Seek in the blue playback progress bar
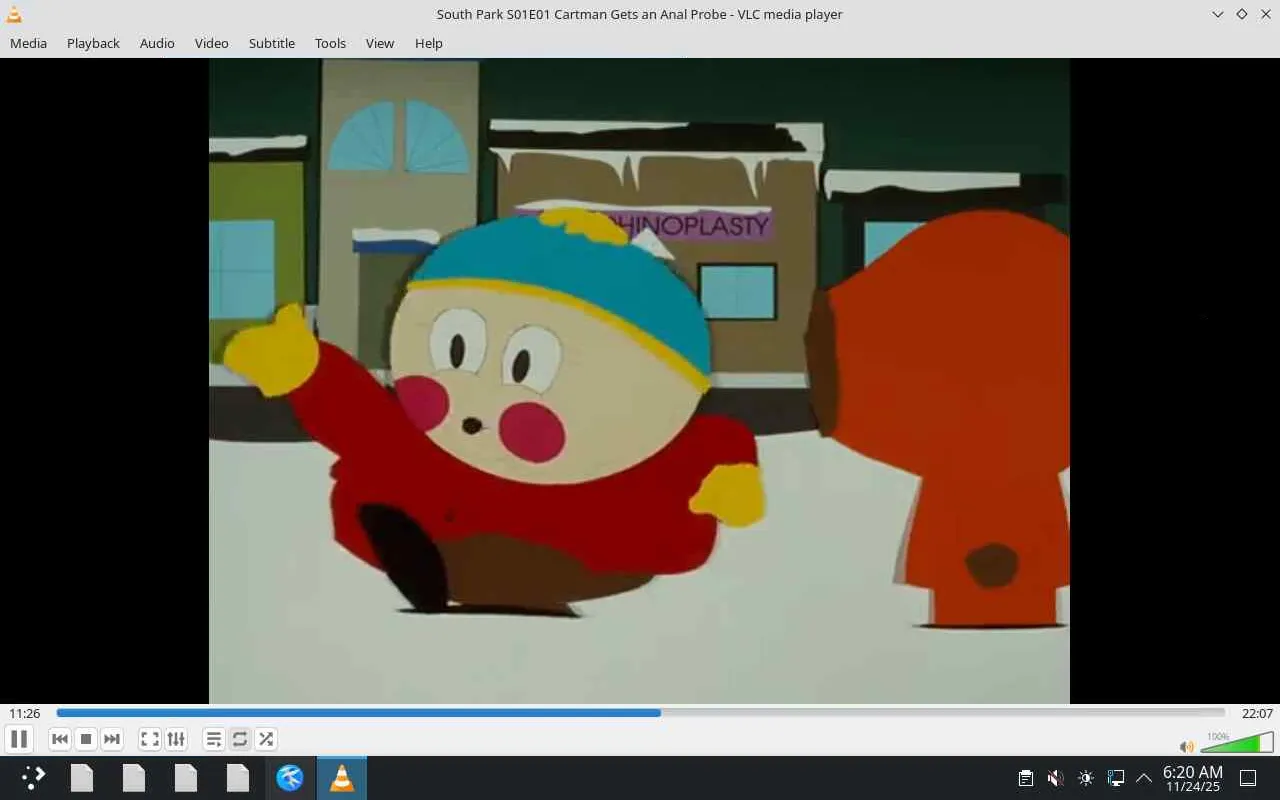 (640, 713)
